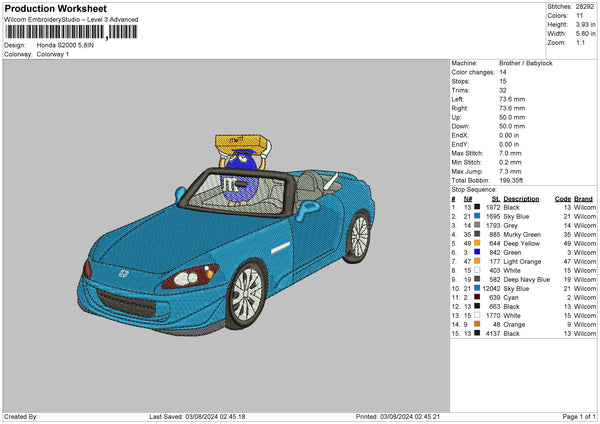This screenshot has width=600, height=424.
Task: Choose the White swatch with 403 stitches
Action: [x=477, y=270]
